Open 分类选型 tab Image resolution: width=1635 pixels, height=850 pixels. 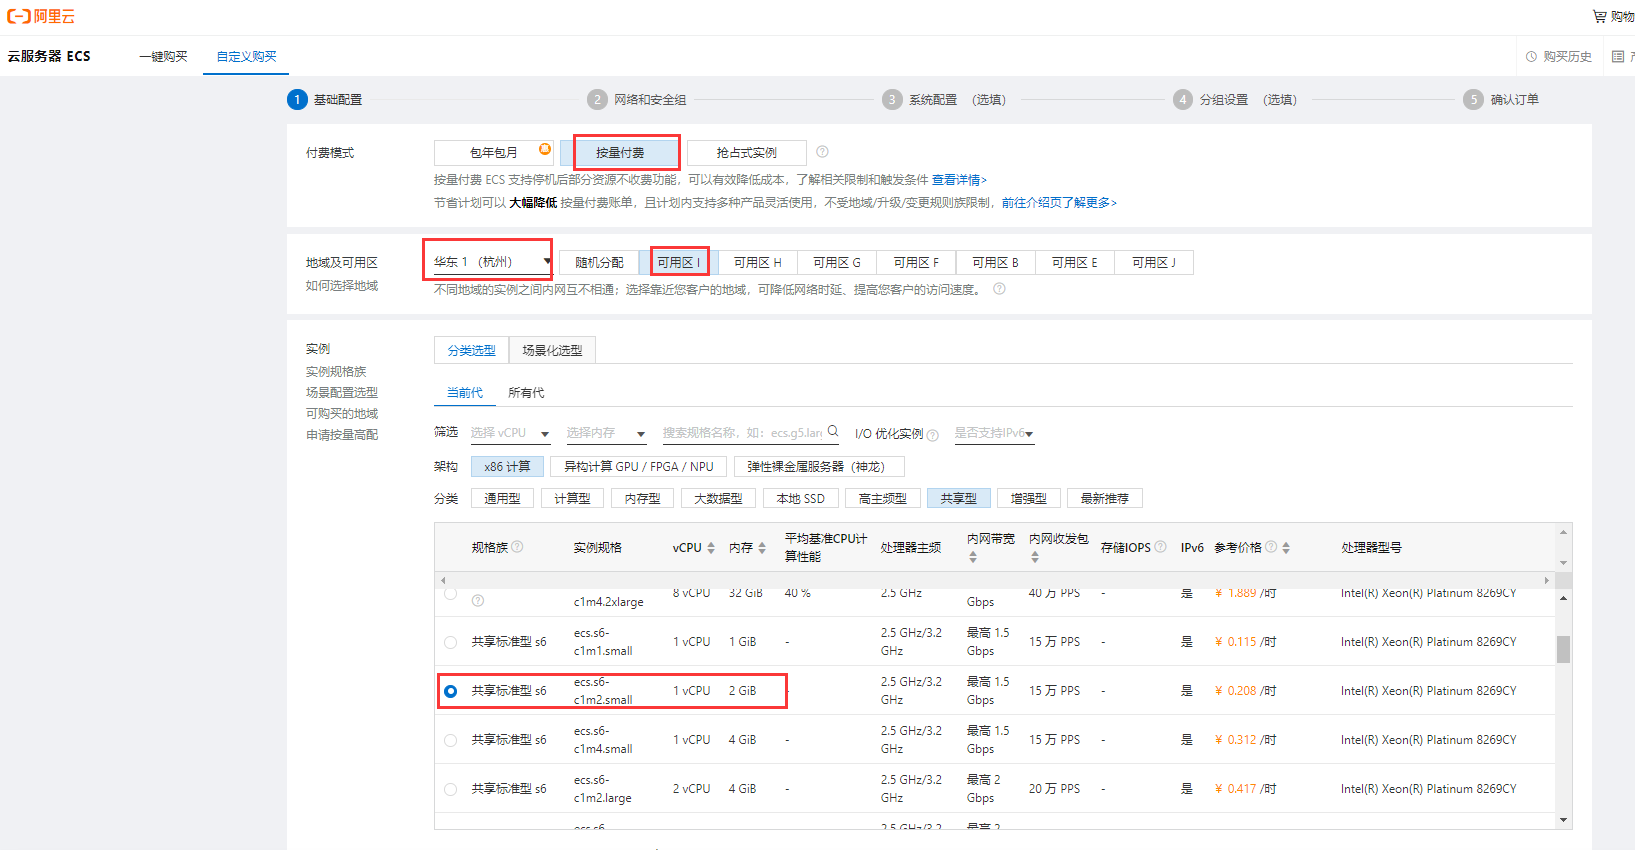[471, 350]
